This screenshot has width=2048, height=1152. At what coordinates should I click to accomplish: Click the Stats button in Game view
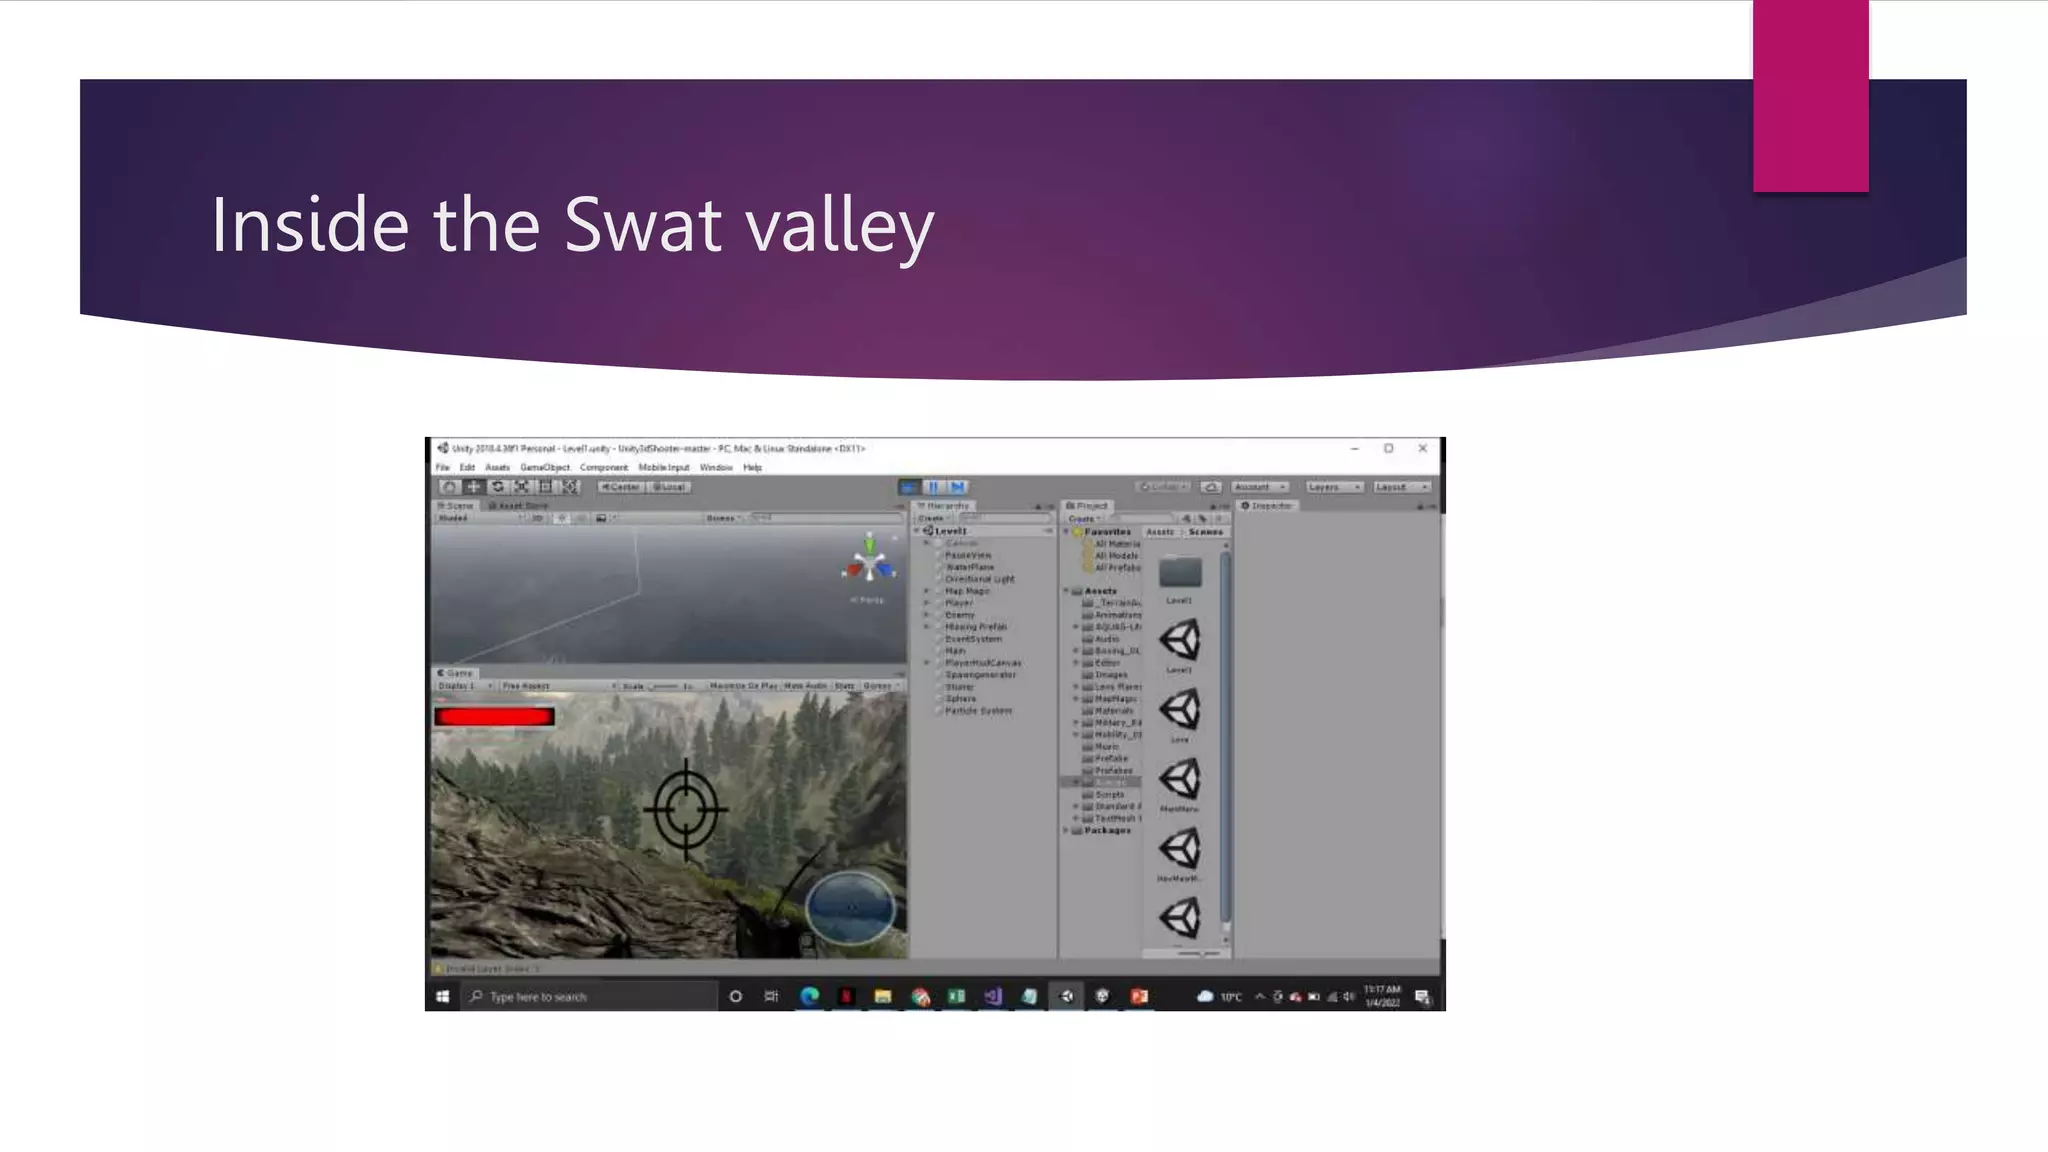coord(845,686)
